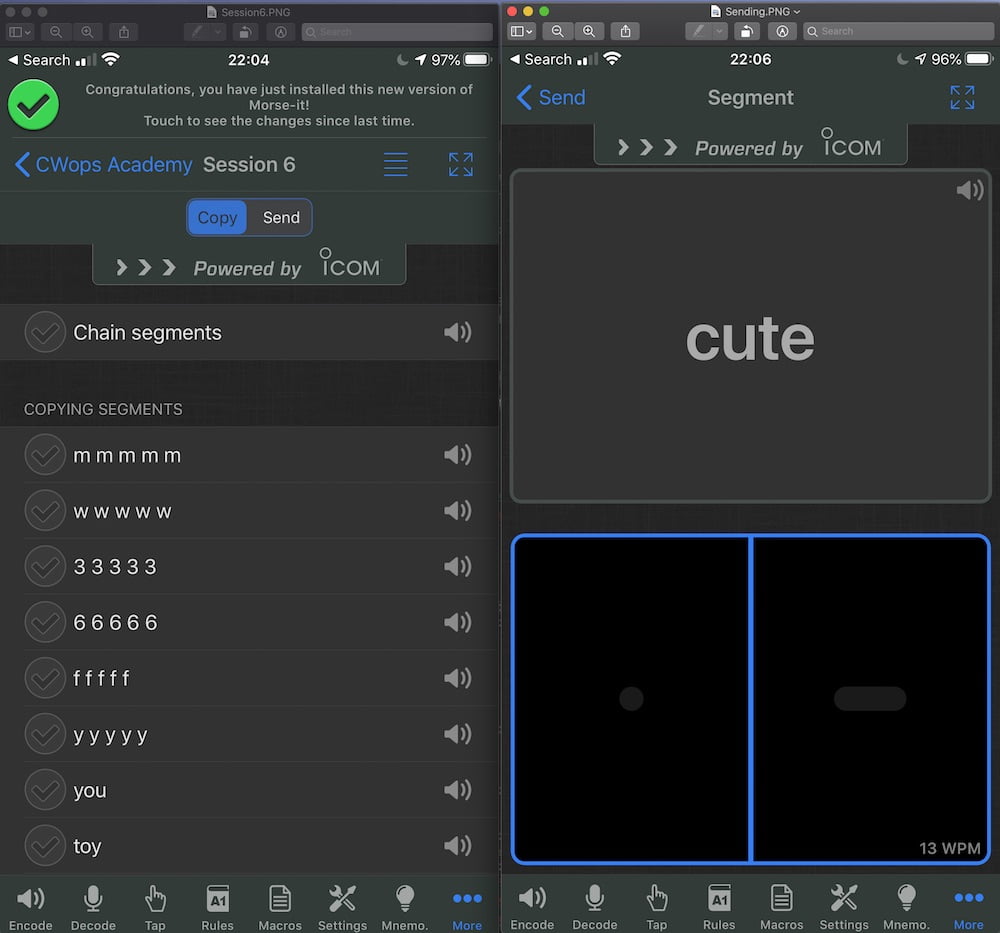Tap the speaker icon in the cute card

[x=969, y=190]
